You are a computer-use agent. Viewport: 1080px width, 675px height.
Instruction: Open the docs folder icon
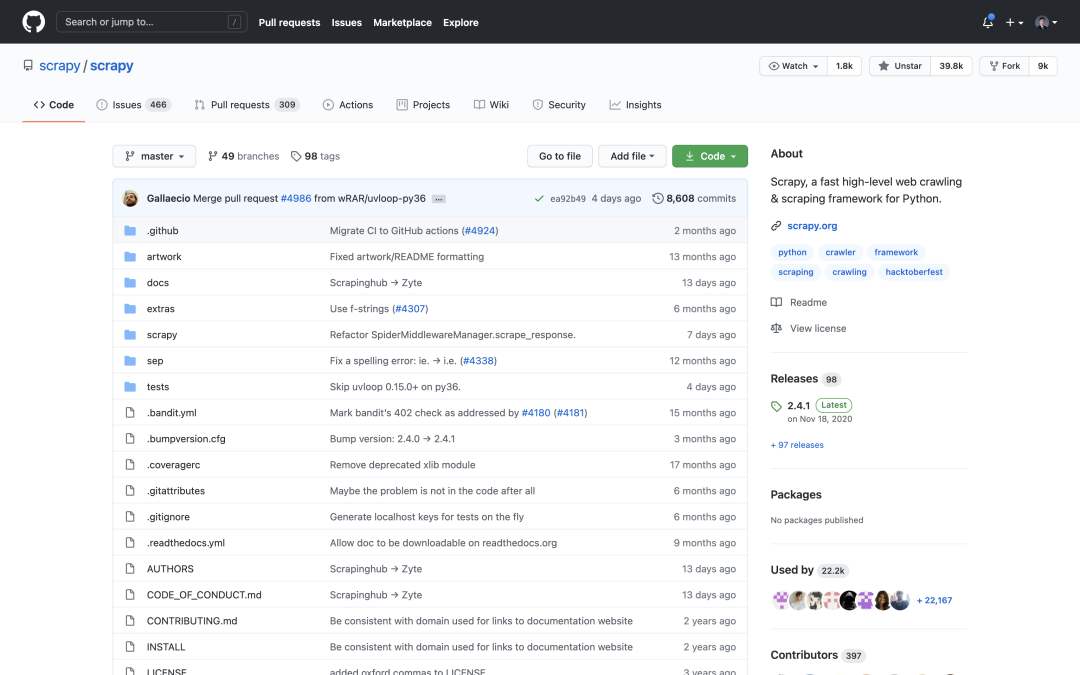pos(130,282)
